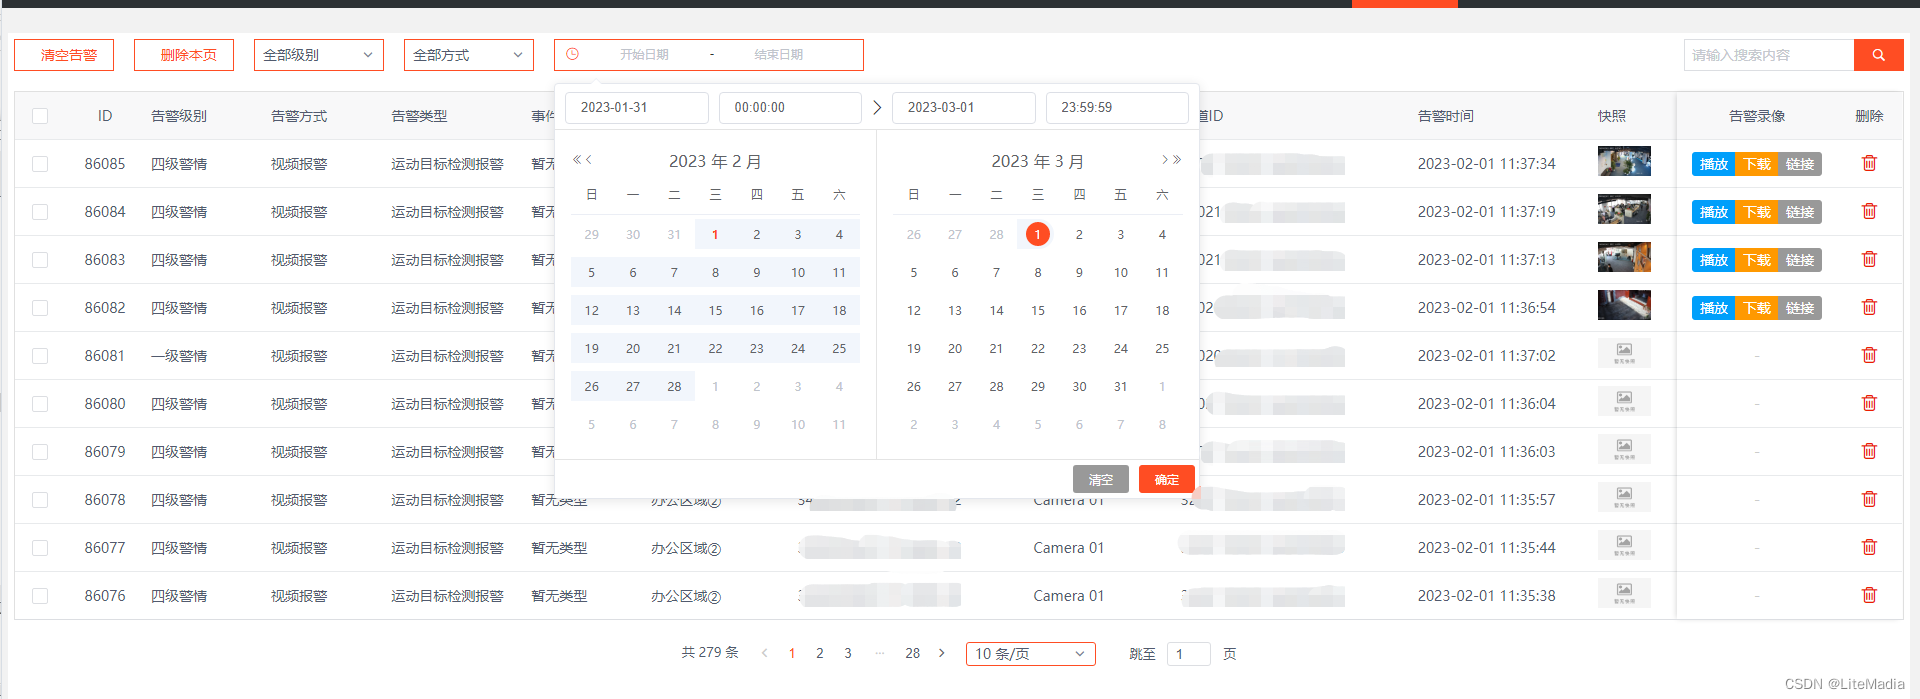This screenshot has height=699, width=1920.
Task: Go to pagination page 2
Action: 820,653
